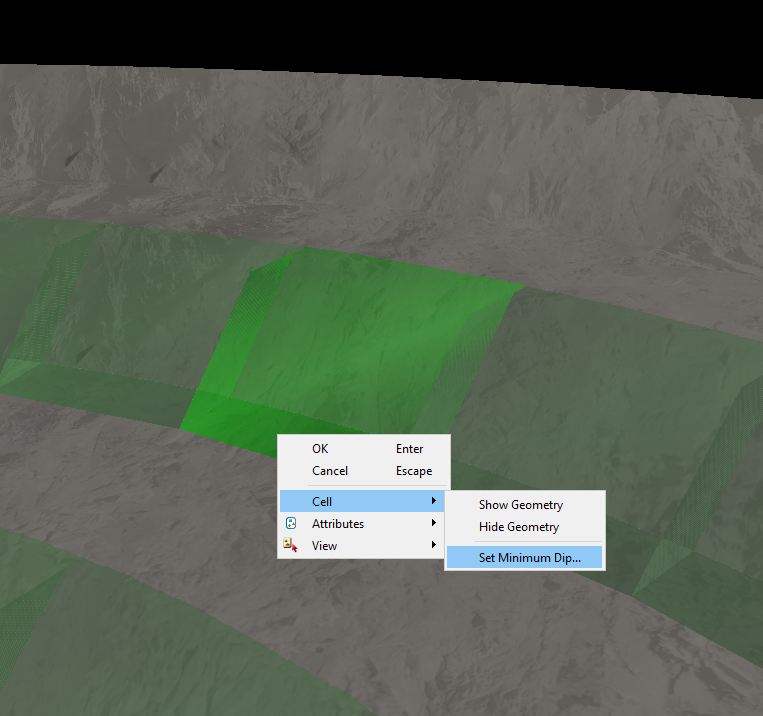Choose OK in the context menu

tap(363, 449)
